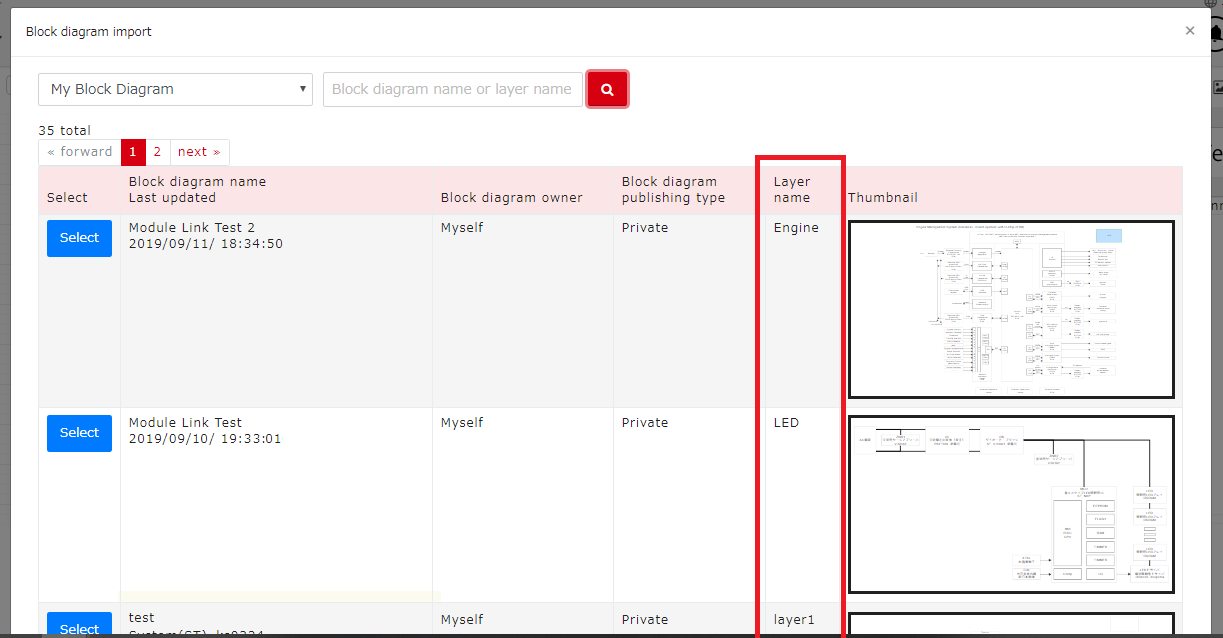Click the red search magnifier button

coord(607,89)
